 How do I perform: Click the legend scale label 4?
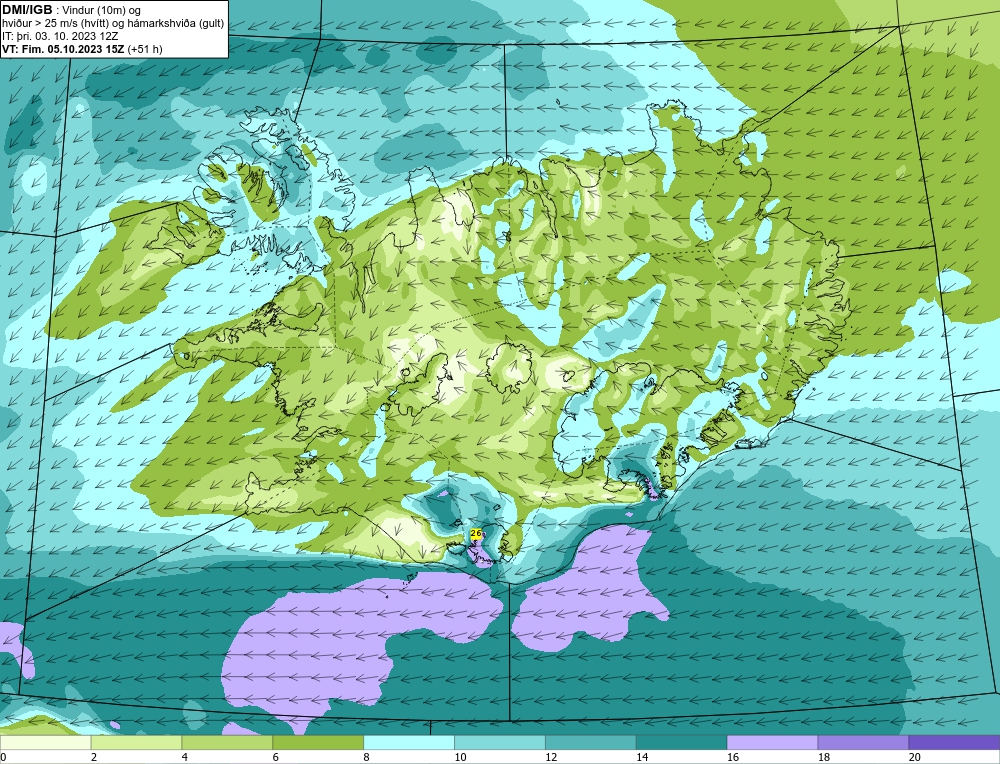(x=184, y=757)
